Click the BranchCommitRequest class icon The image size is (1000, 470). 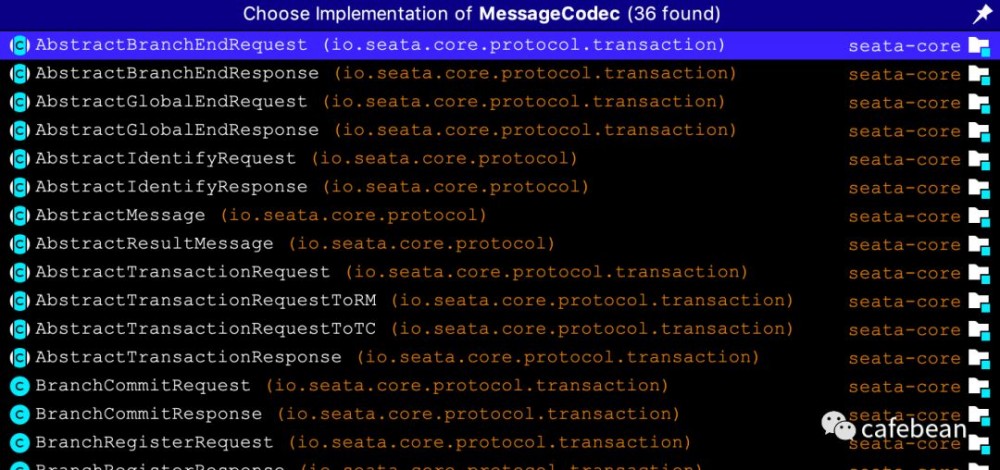19,386
